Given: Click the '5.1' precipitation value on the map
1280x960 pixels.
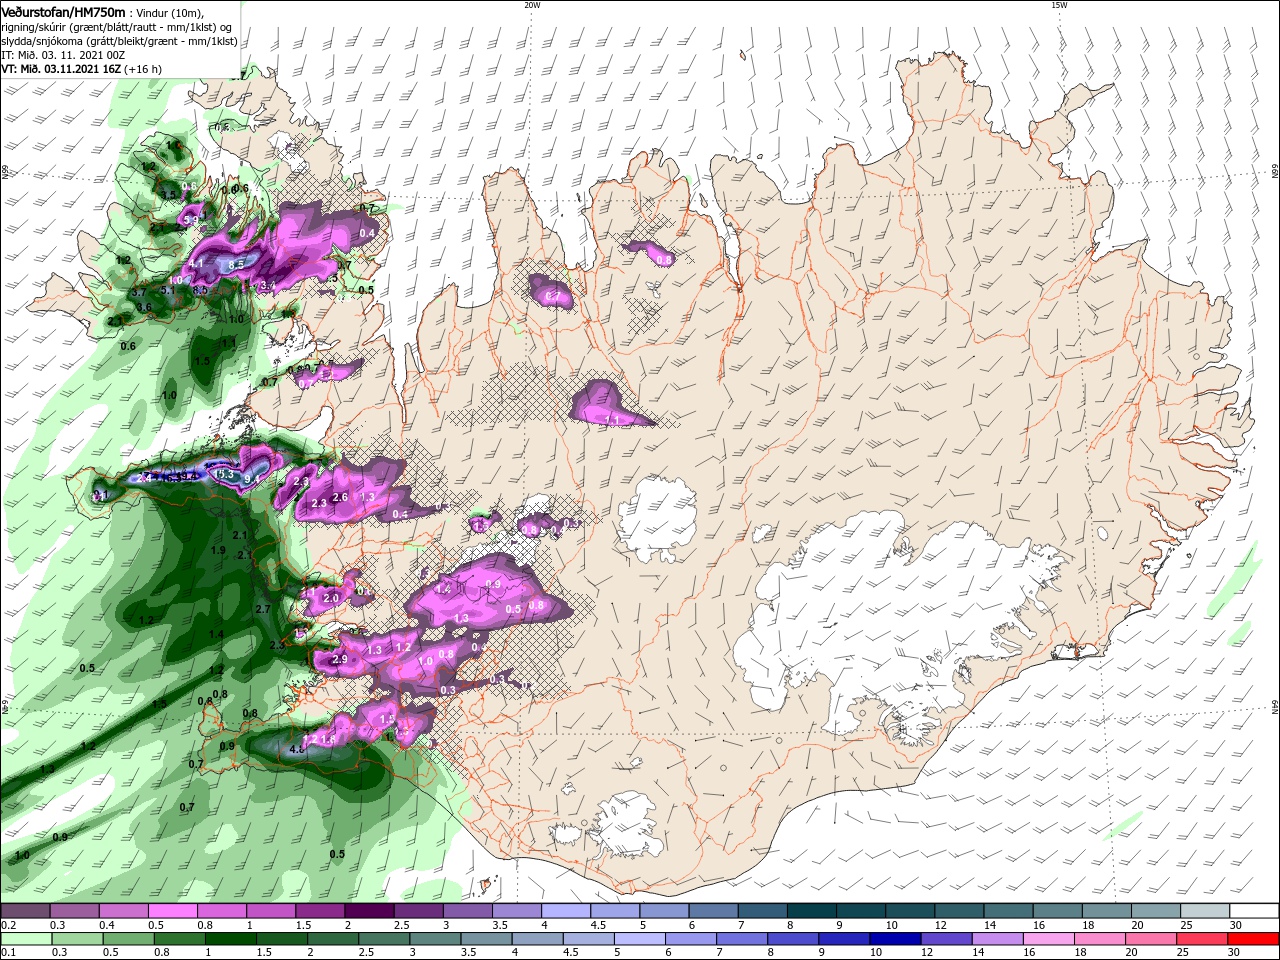Looking at the screenshot, I should [x=167, y=291].
